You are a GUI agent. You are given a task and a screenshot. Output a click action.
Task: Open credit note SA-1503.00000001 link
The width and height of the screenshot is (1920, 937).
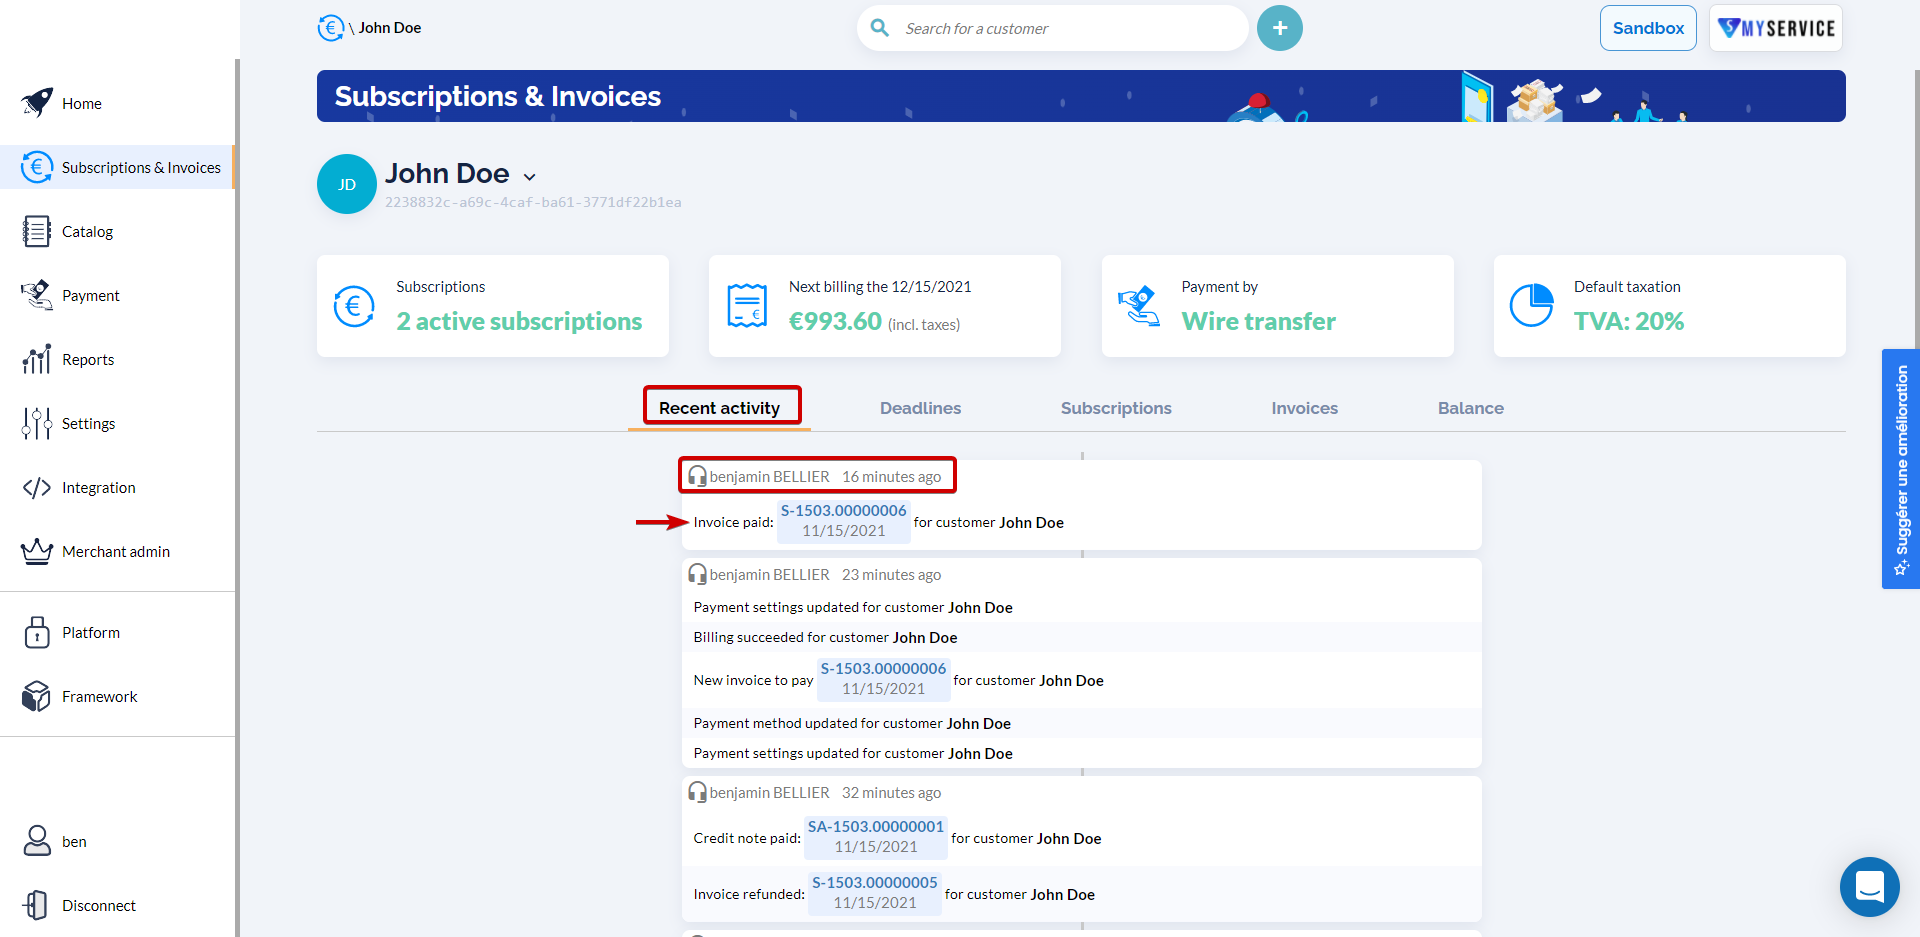point(876,836)
